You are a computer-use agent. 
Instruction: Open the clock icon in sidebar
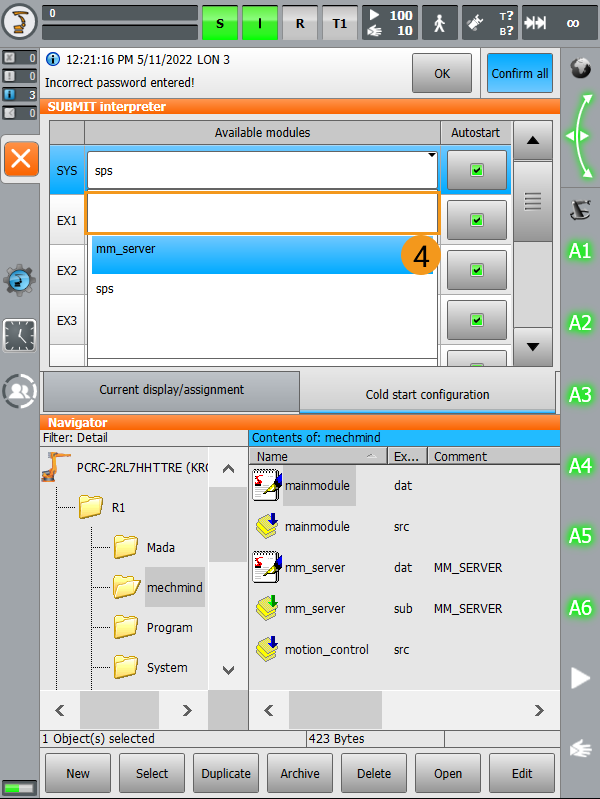click(19, 335)
